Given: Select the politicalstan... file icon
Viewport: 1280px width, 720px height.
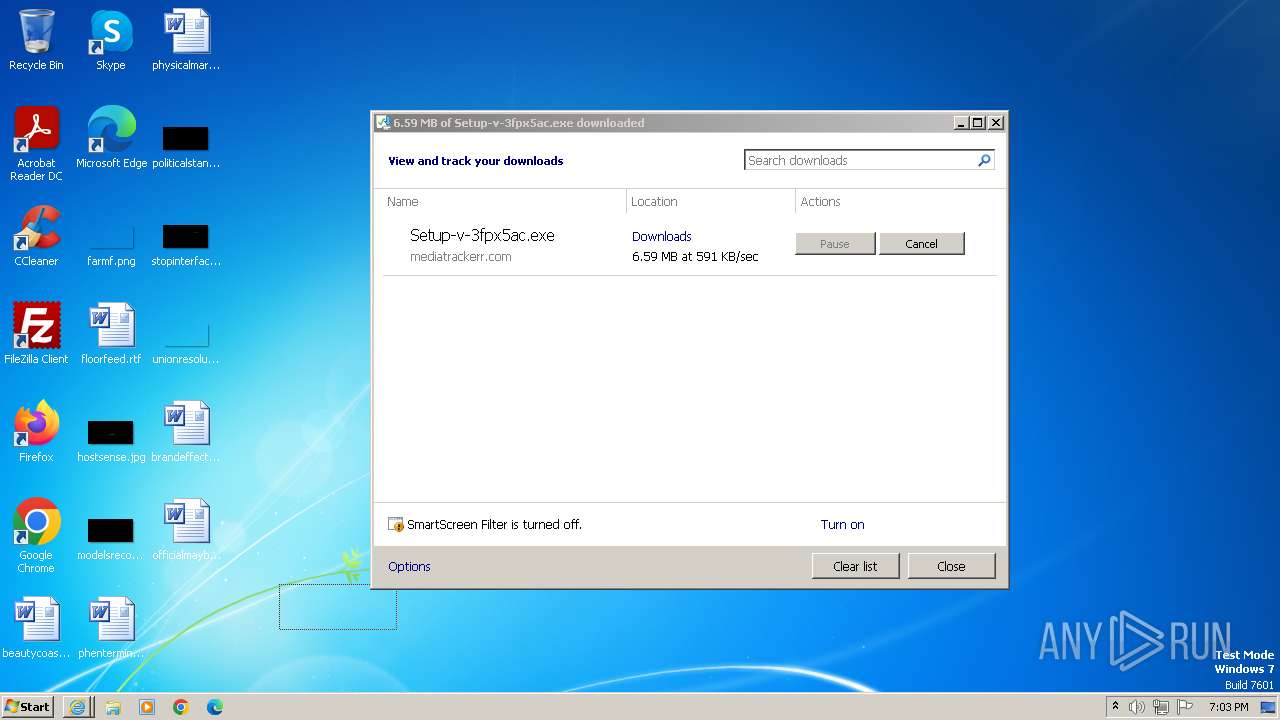Looking at the screenshot, I should tap(186, 143).
